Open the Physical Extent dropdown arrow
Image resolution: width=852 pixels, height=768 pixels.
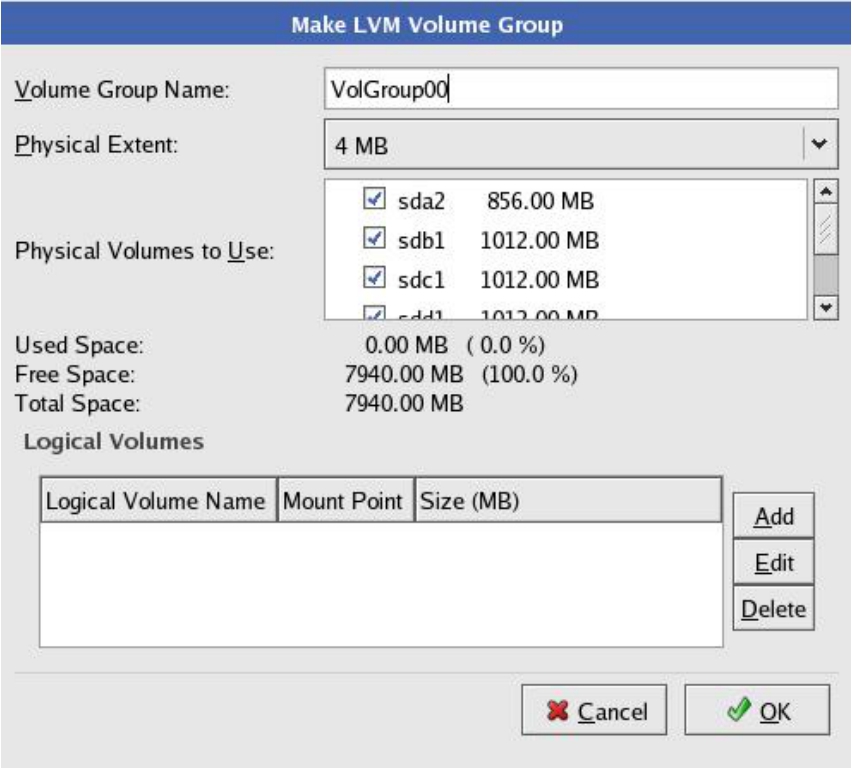(x=820, y=145)
